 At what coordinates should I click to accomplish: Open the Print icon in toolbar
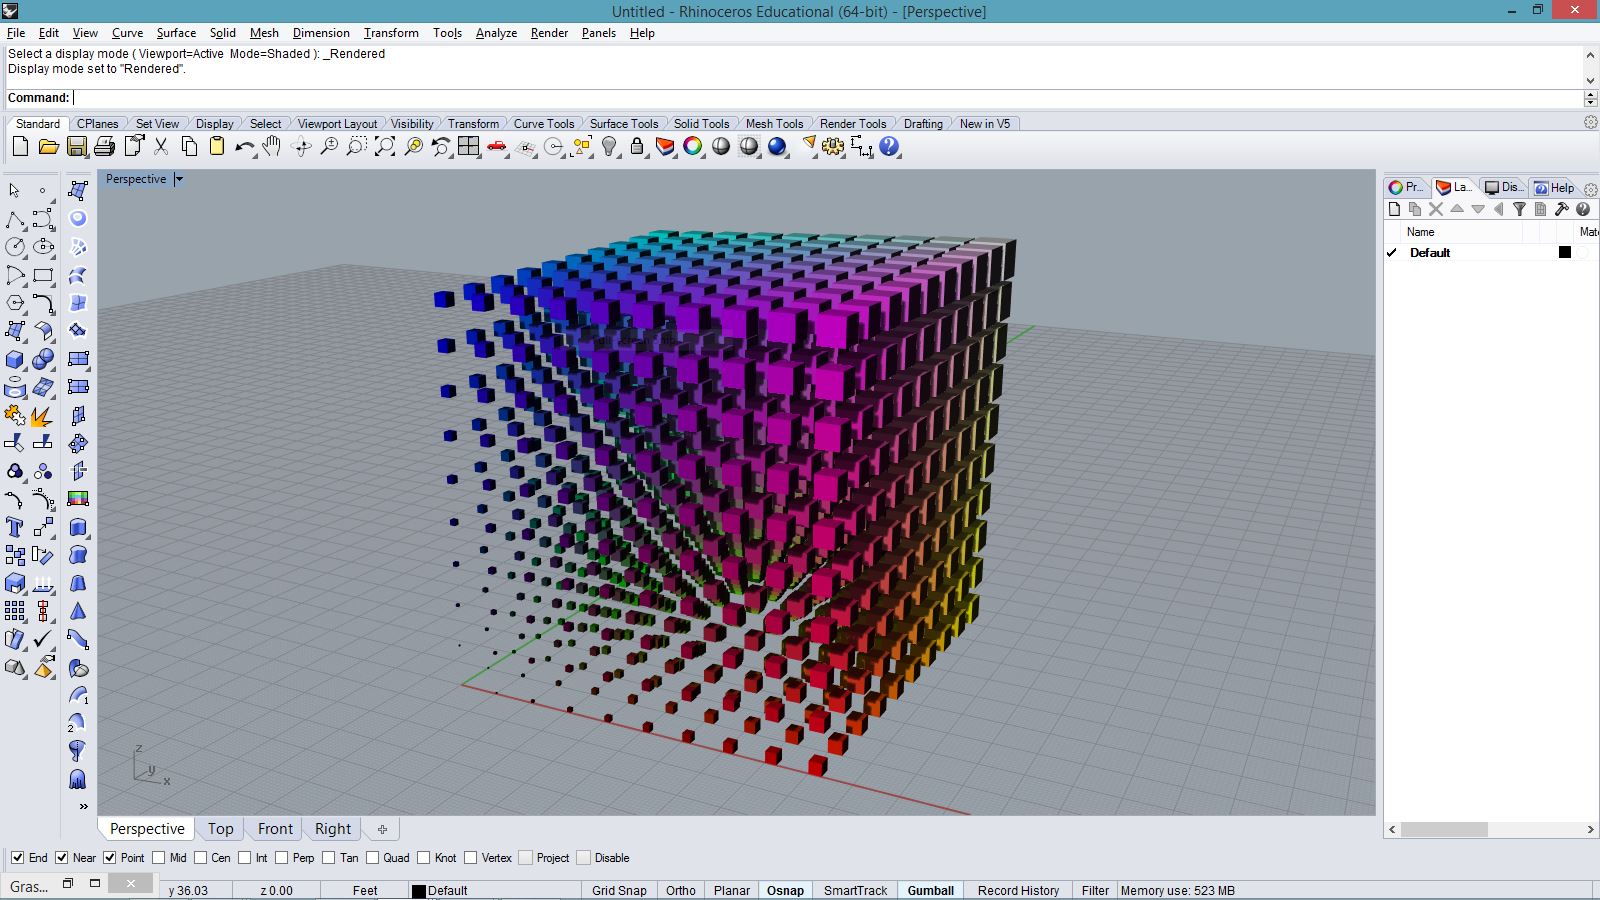(104, 147)
